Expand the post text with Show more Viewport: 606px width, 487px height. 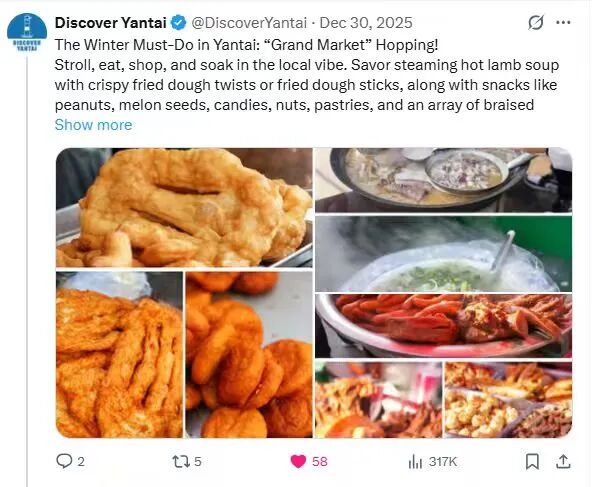tap(93, 125)
